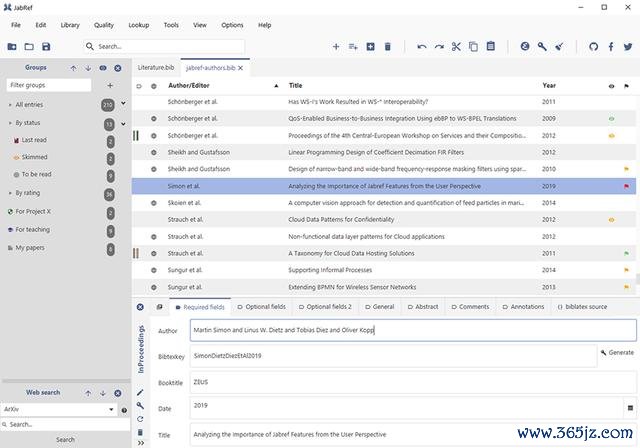Click the cleanup entries broom icon
This screenshot has height=448, width=640.
(x=559, y=46)
